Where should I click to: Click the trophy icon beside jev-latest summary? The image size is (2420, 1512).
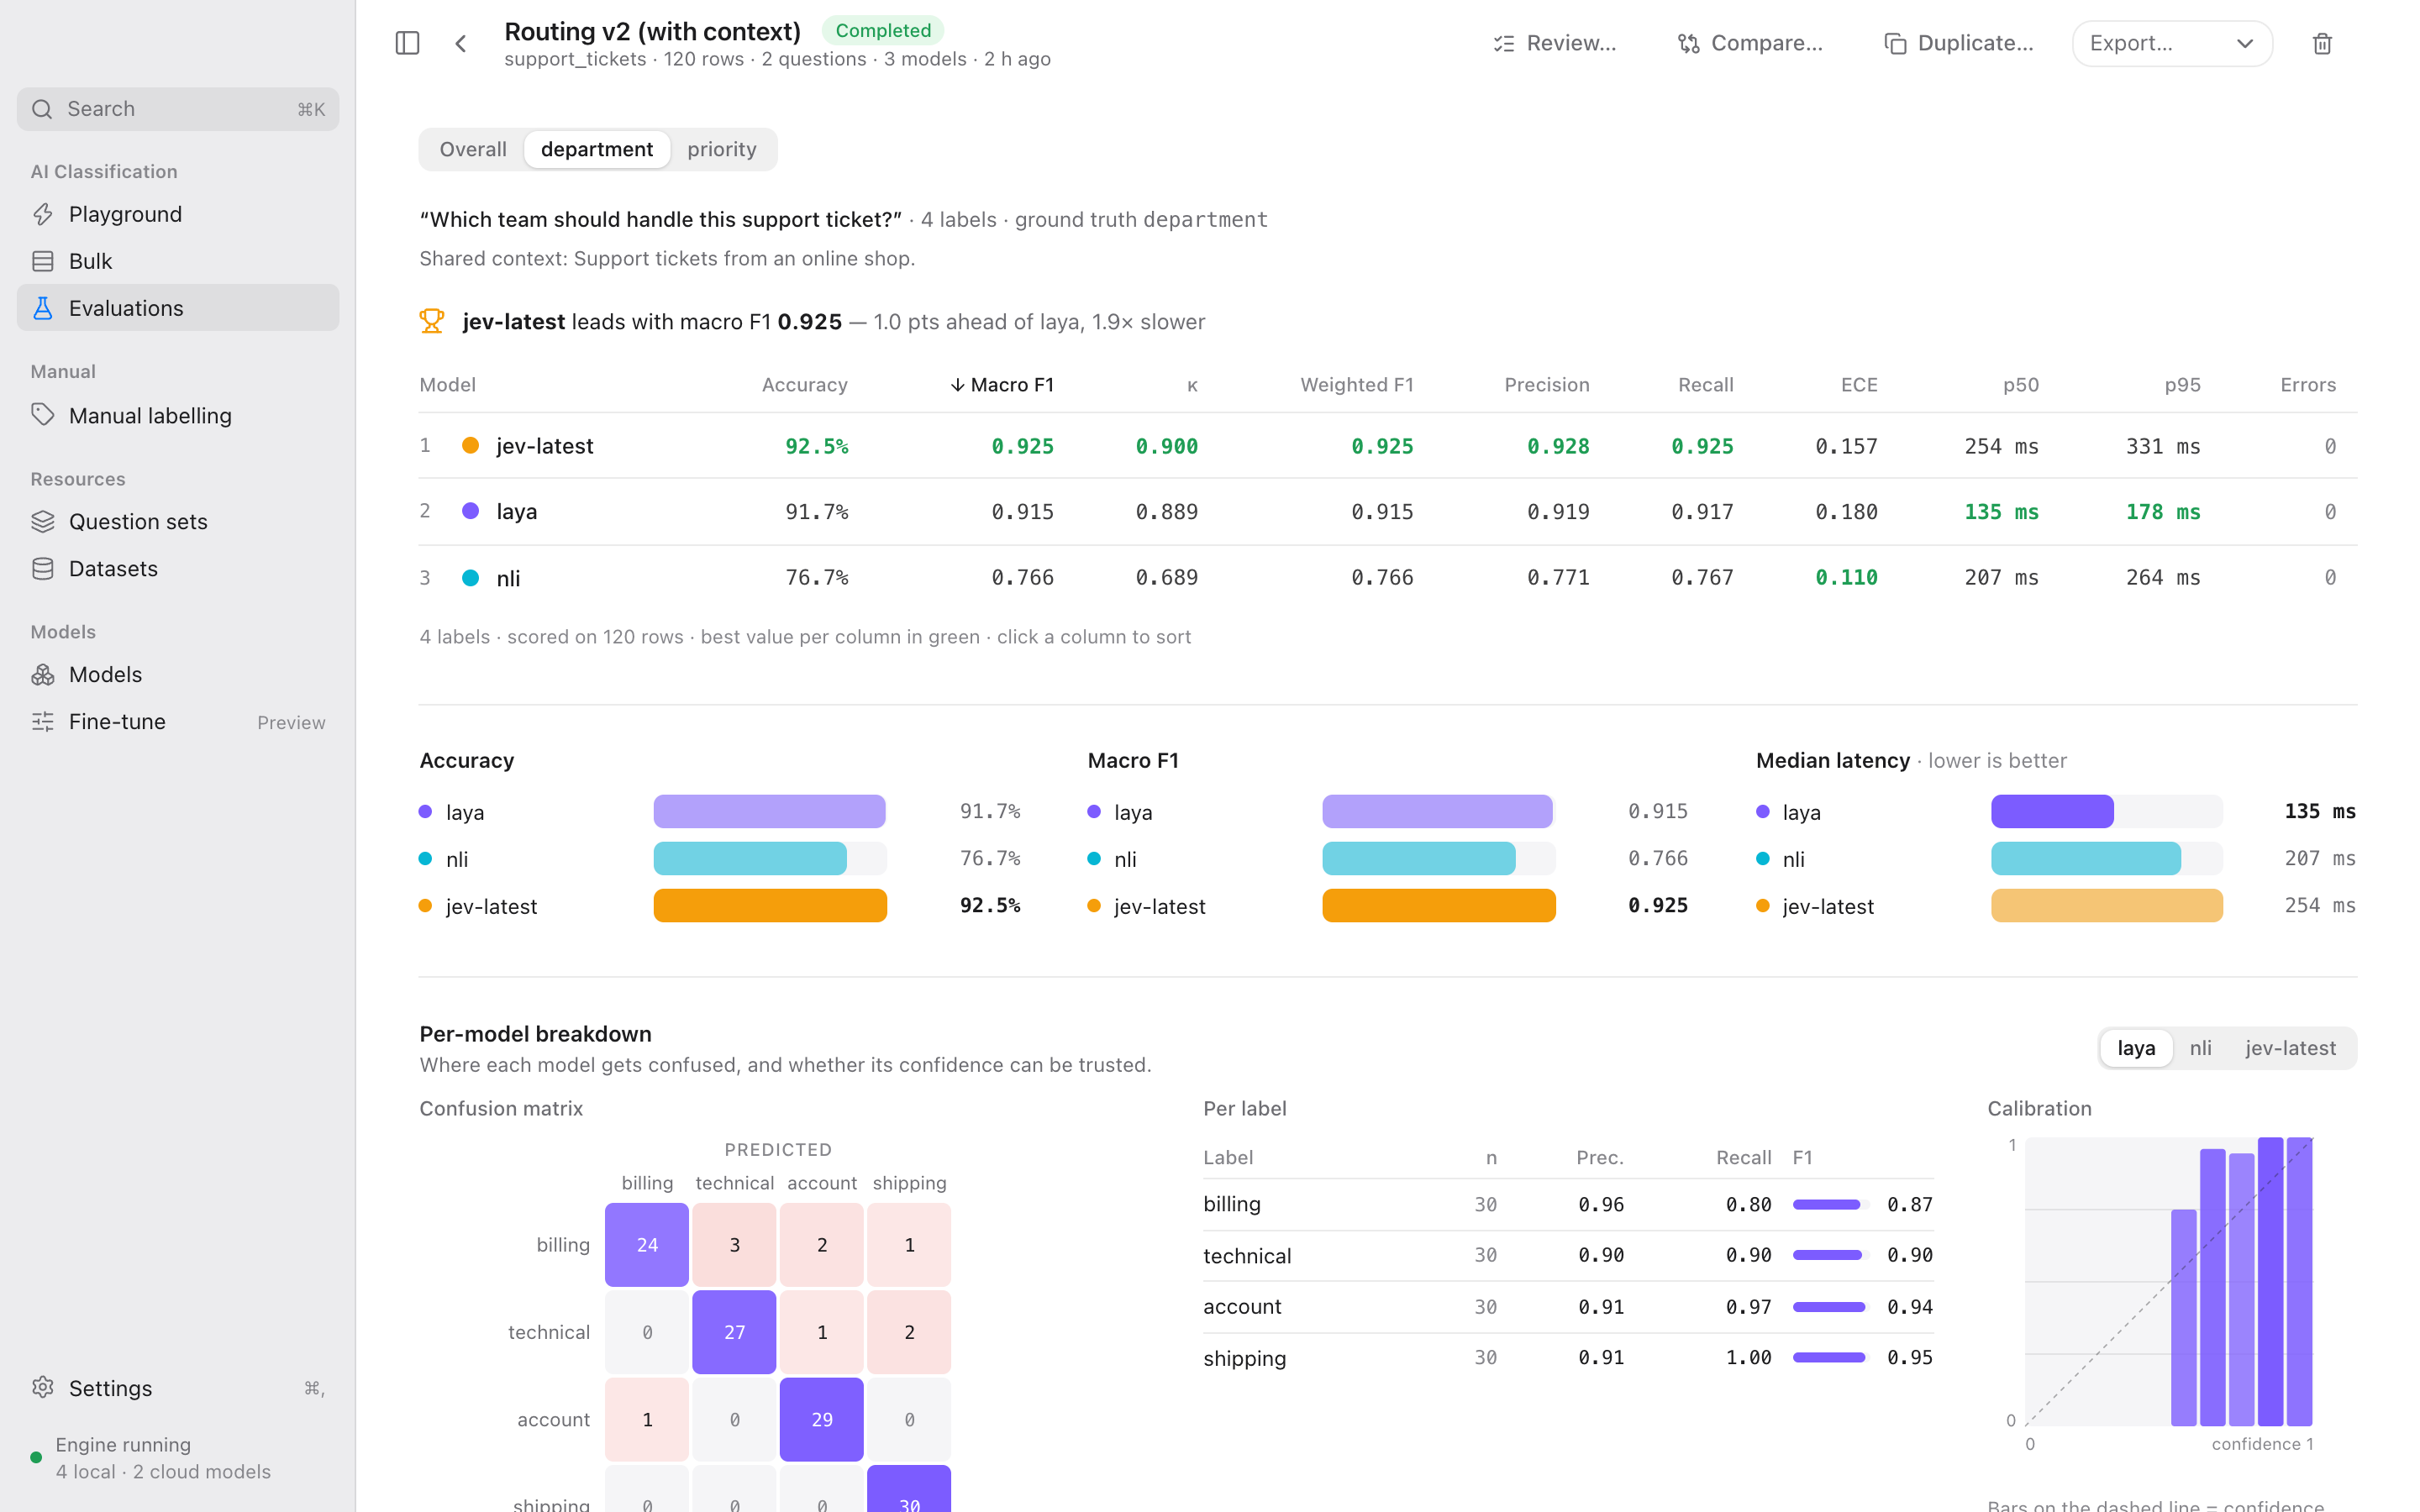431,321
